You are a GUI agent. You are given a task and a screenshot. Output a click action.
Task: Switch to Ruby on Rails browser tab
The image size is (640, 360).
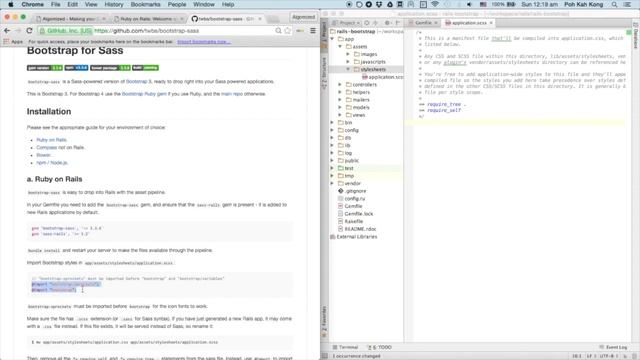point(149,19)
